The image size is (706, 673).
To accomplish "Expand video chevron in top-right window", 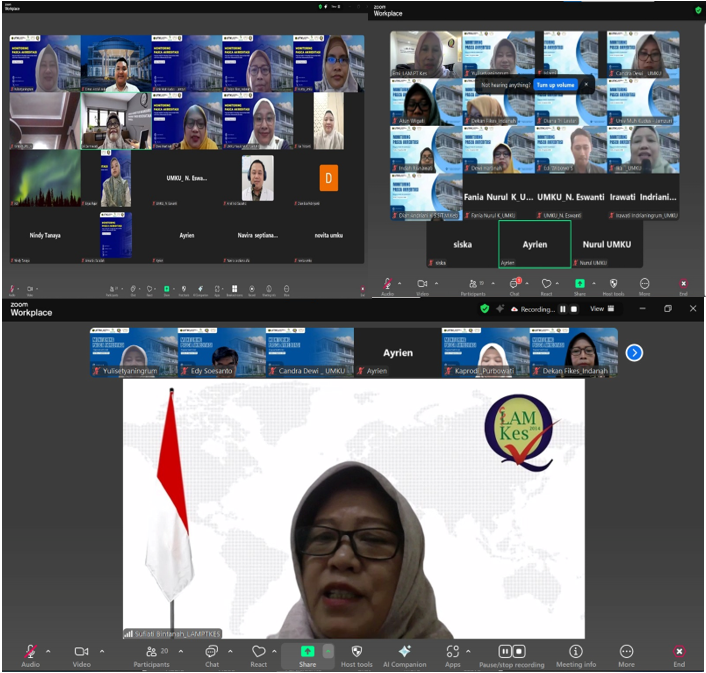I will pyautogui.click(x=436, y=284).
